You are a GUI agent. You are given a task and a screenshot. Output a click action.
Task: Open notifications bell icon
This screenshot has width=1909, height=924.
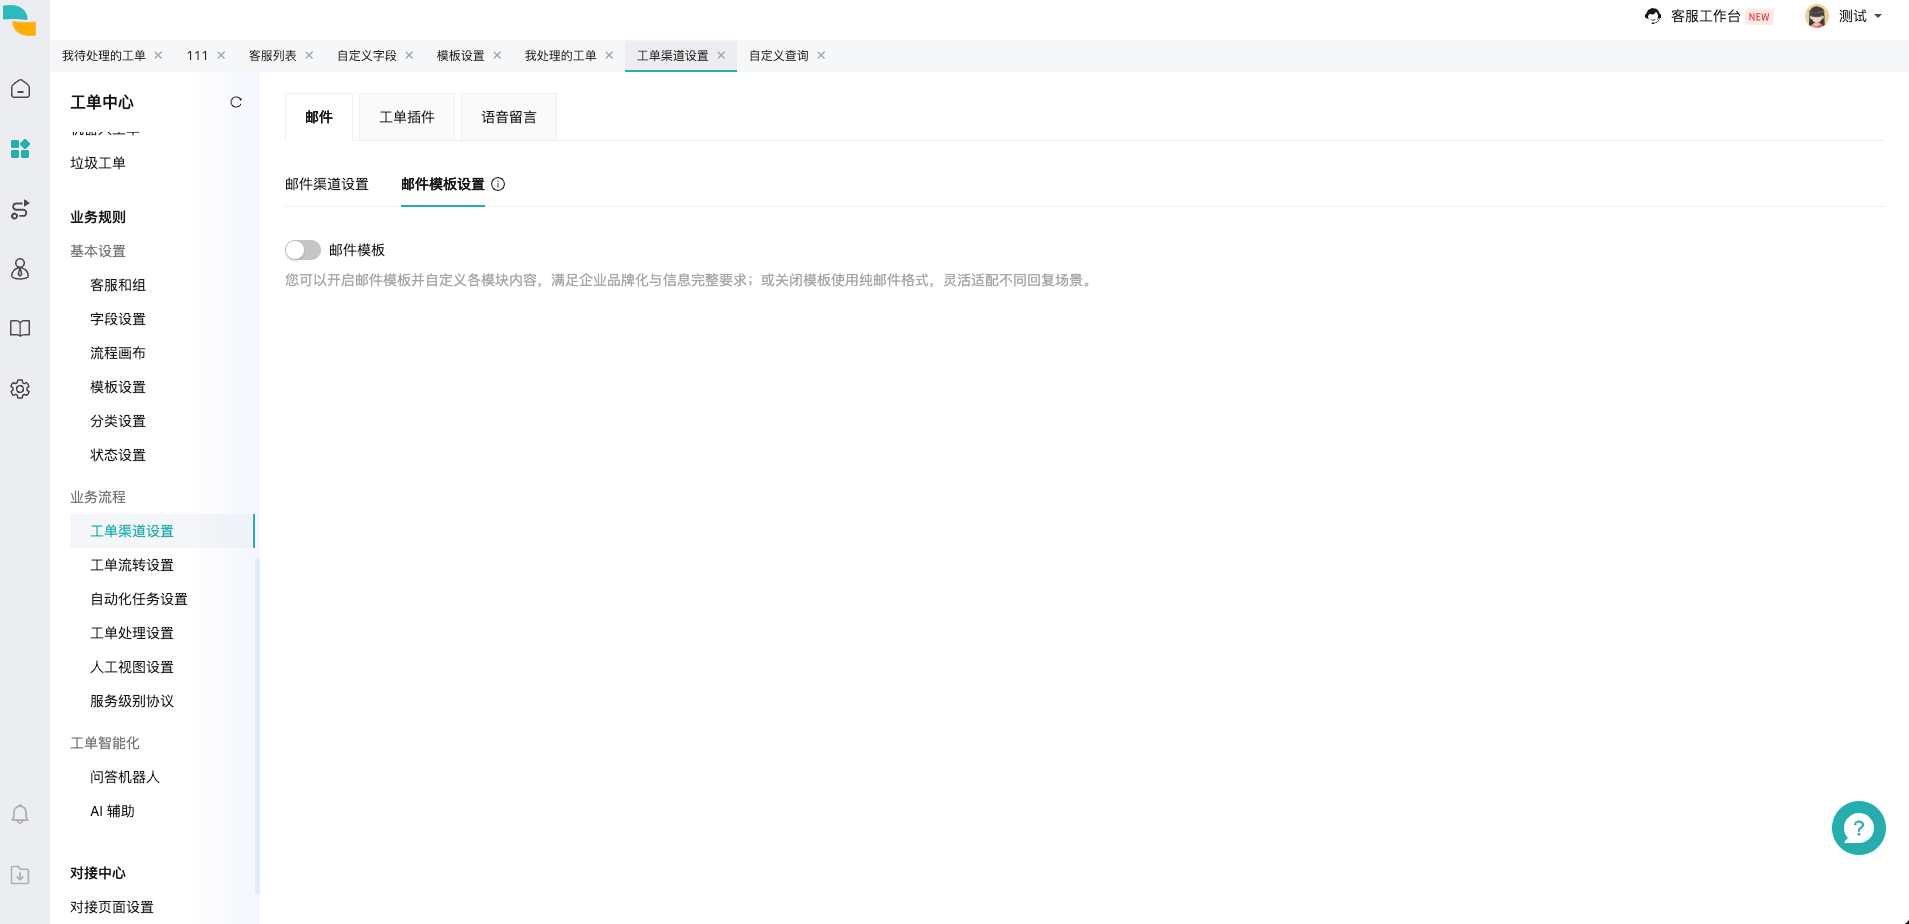pos(20,815)
